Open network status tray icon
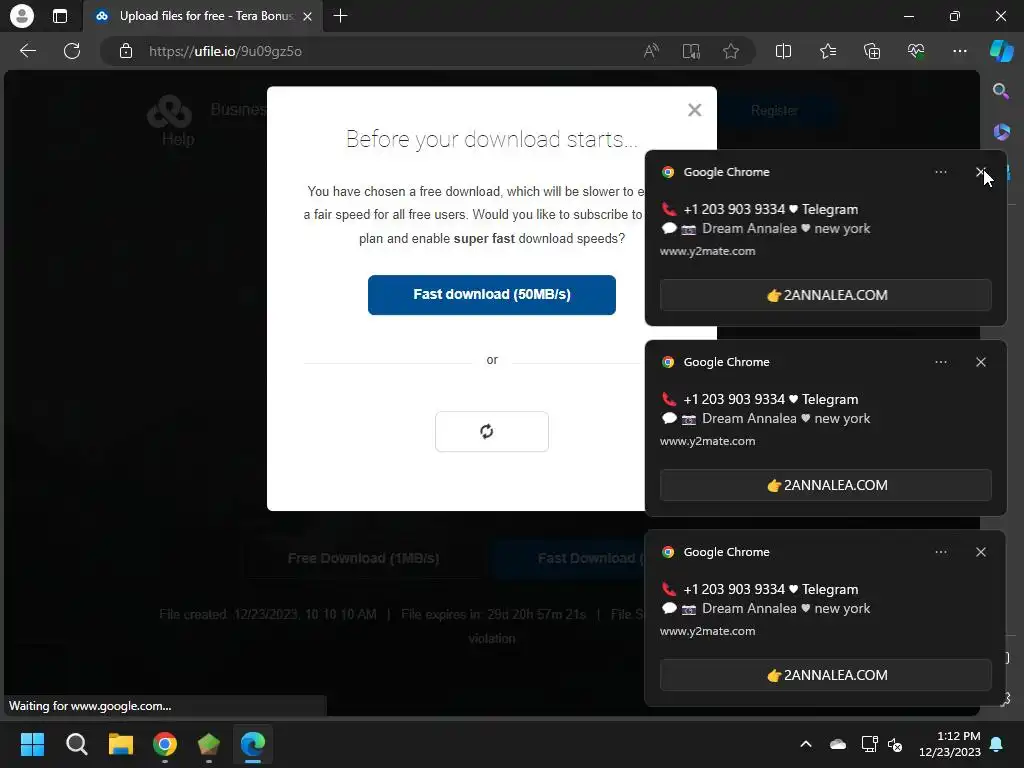The image size is (1024, 768). 869,744
